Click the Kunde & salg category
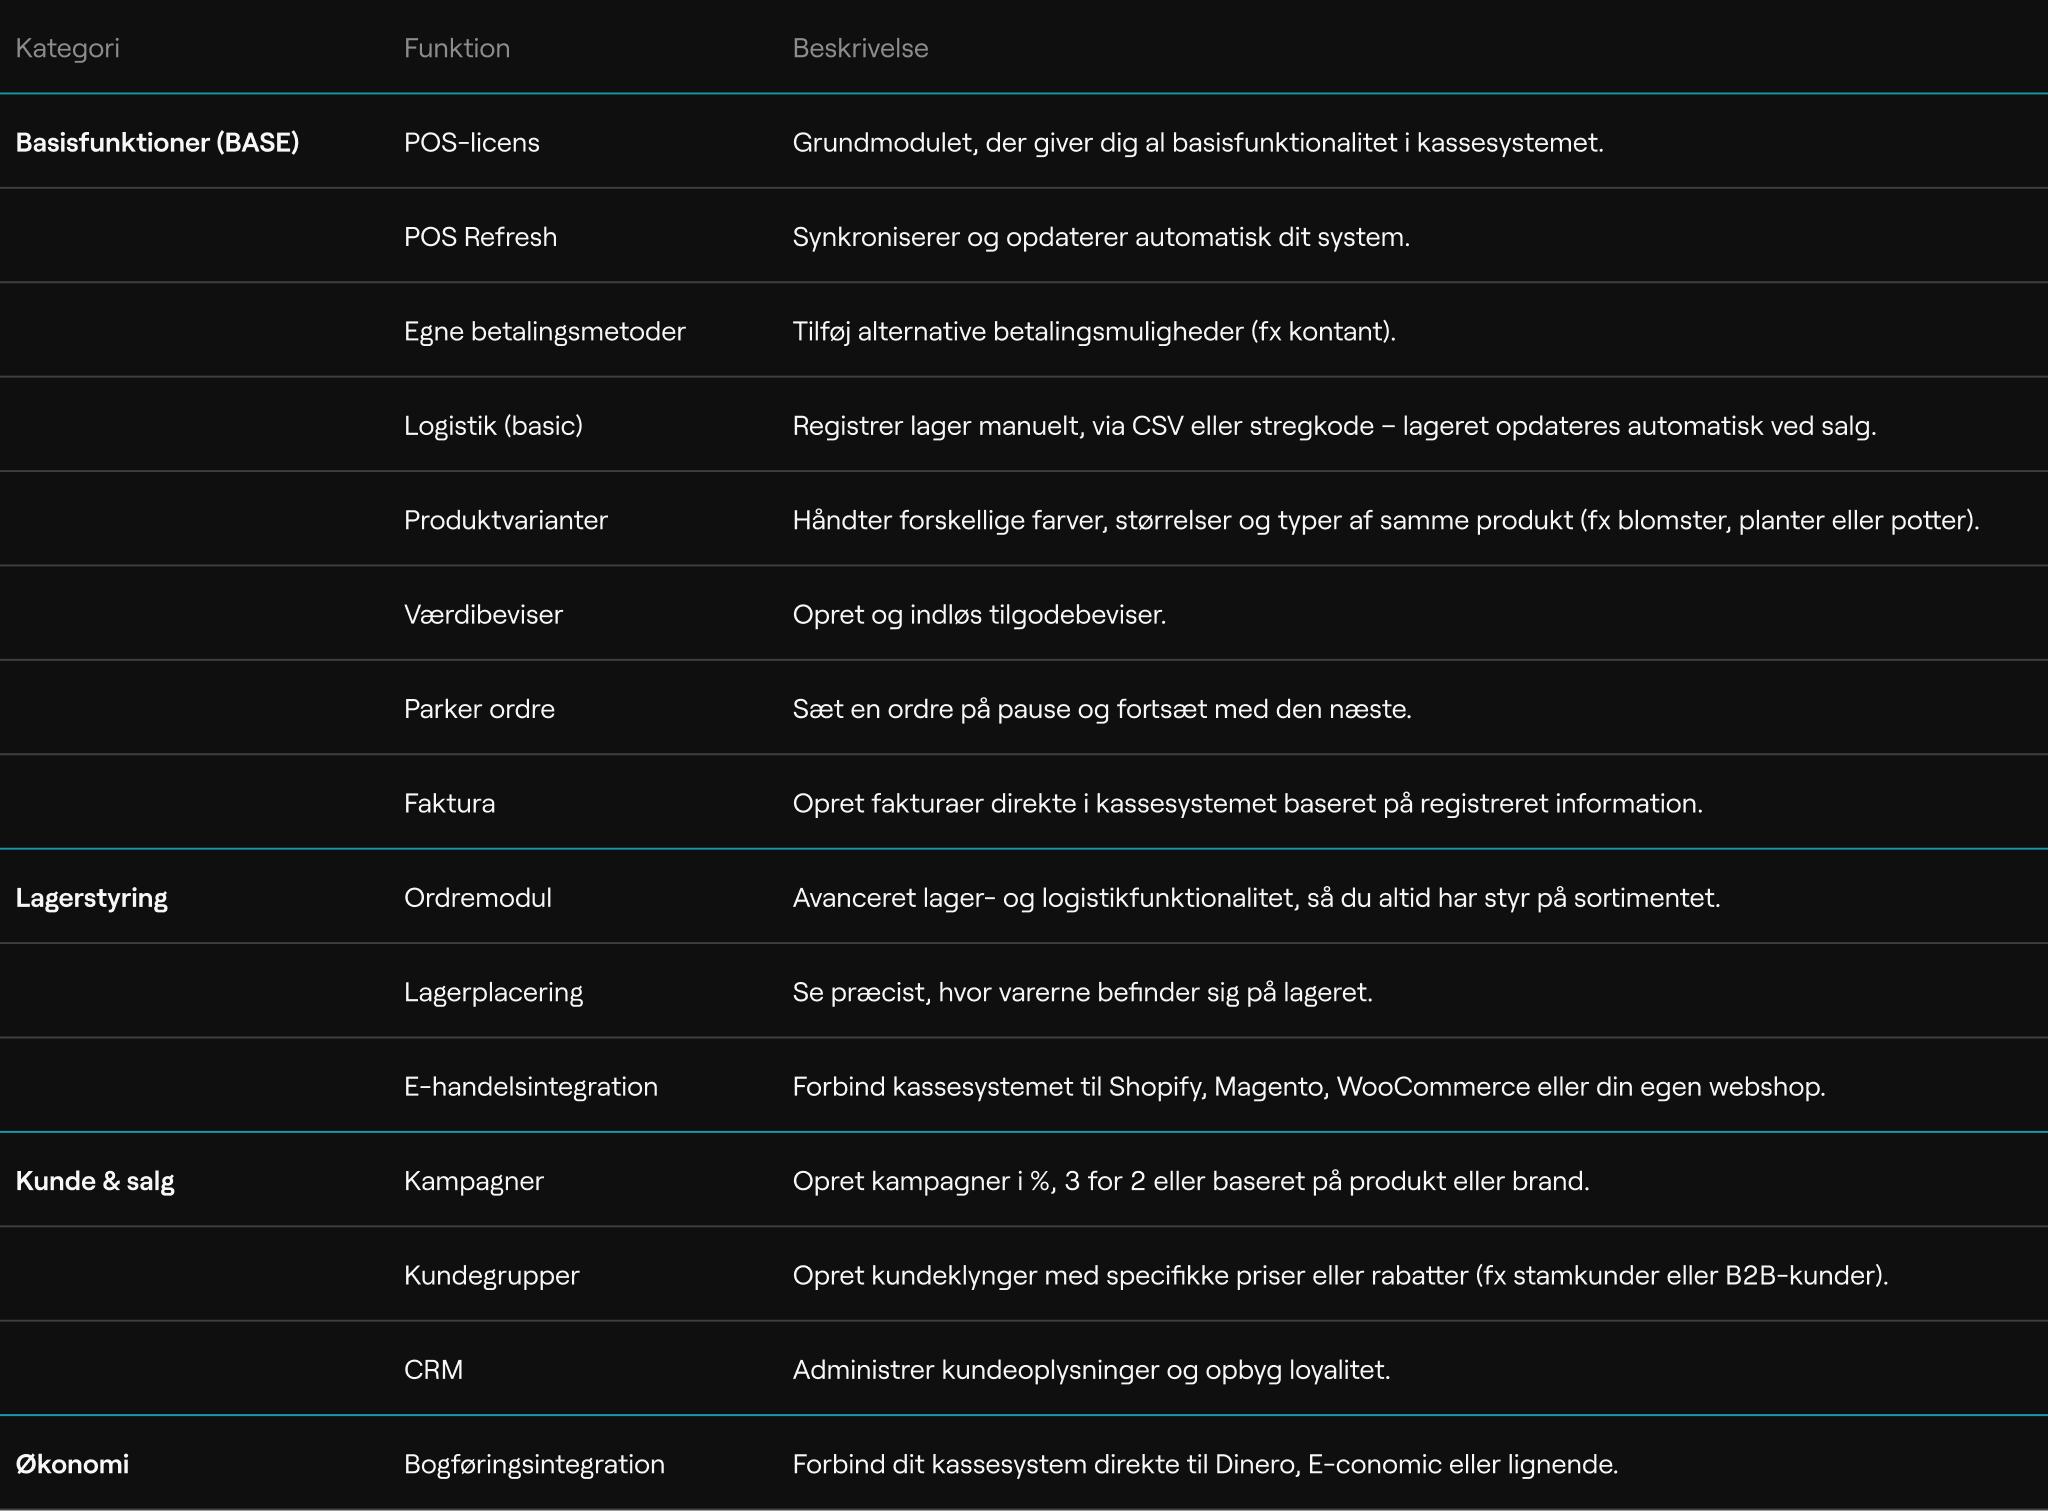The image size is (2048, 1511). tap(95, 1181)
